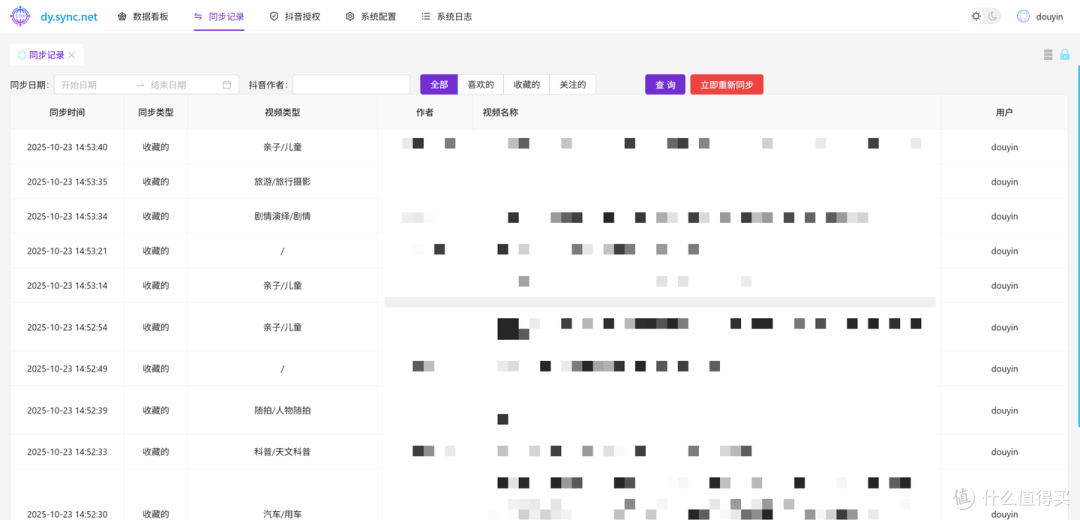This screenshot has height=520, width=1080.
Task: Click the 科普/天文科普 video type cell
Action: [282, 452]
